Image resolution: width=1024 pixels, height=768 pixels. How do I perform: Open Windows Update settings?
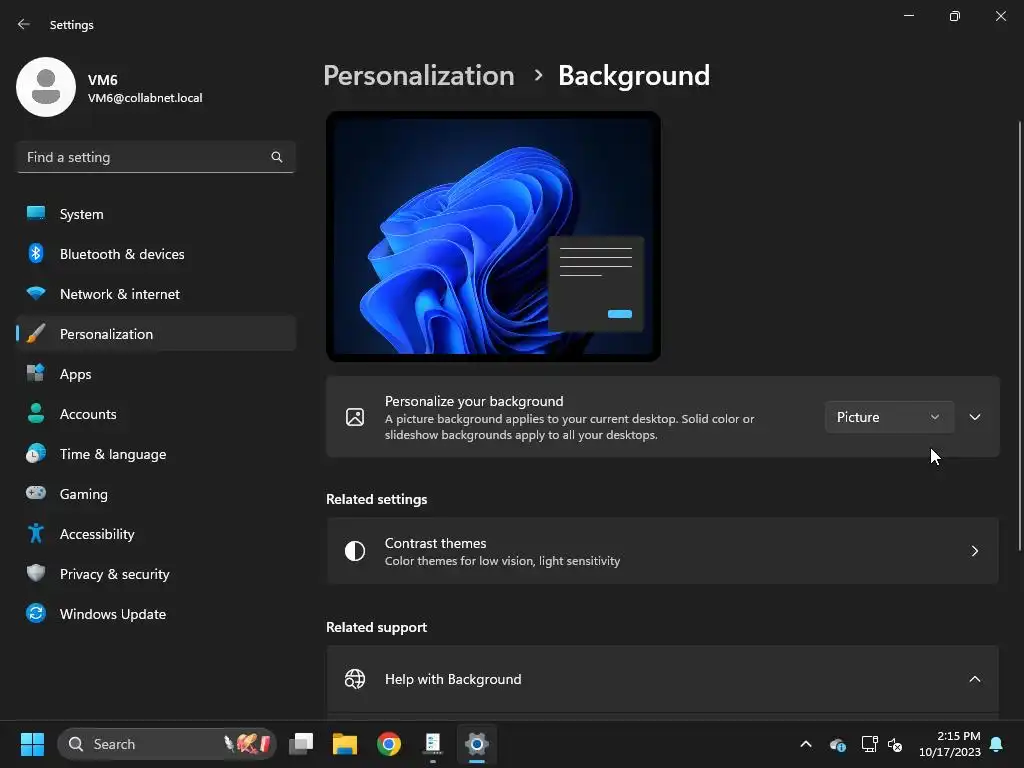pos(156,613)
